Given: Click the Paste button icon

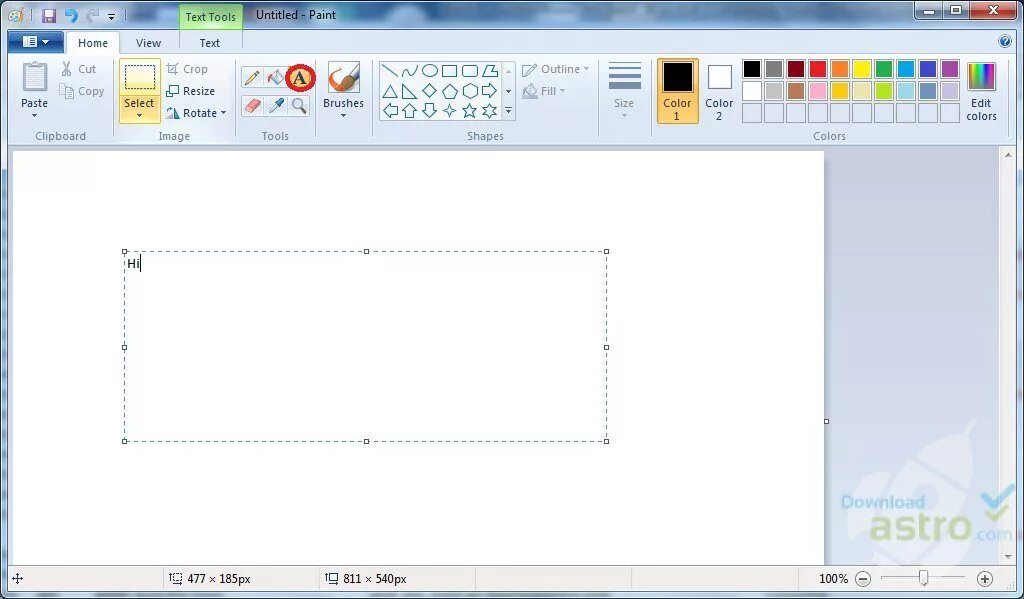Looking at the screenshot, I should tap(35, 77).
